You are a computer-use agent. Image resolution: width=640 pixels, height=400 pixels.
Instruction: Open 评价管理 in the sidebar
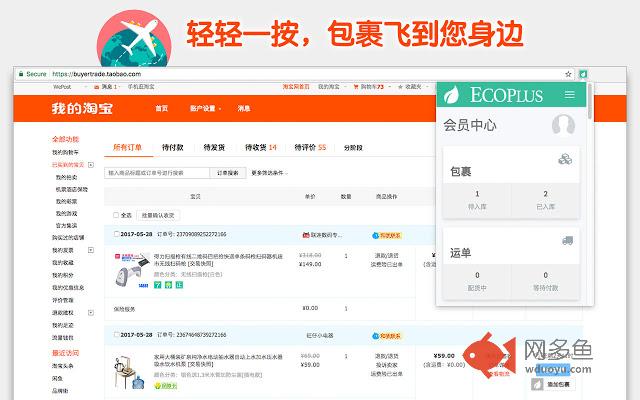(63, 300)
